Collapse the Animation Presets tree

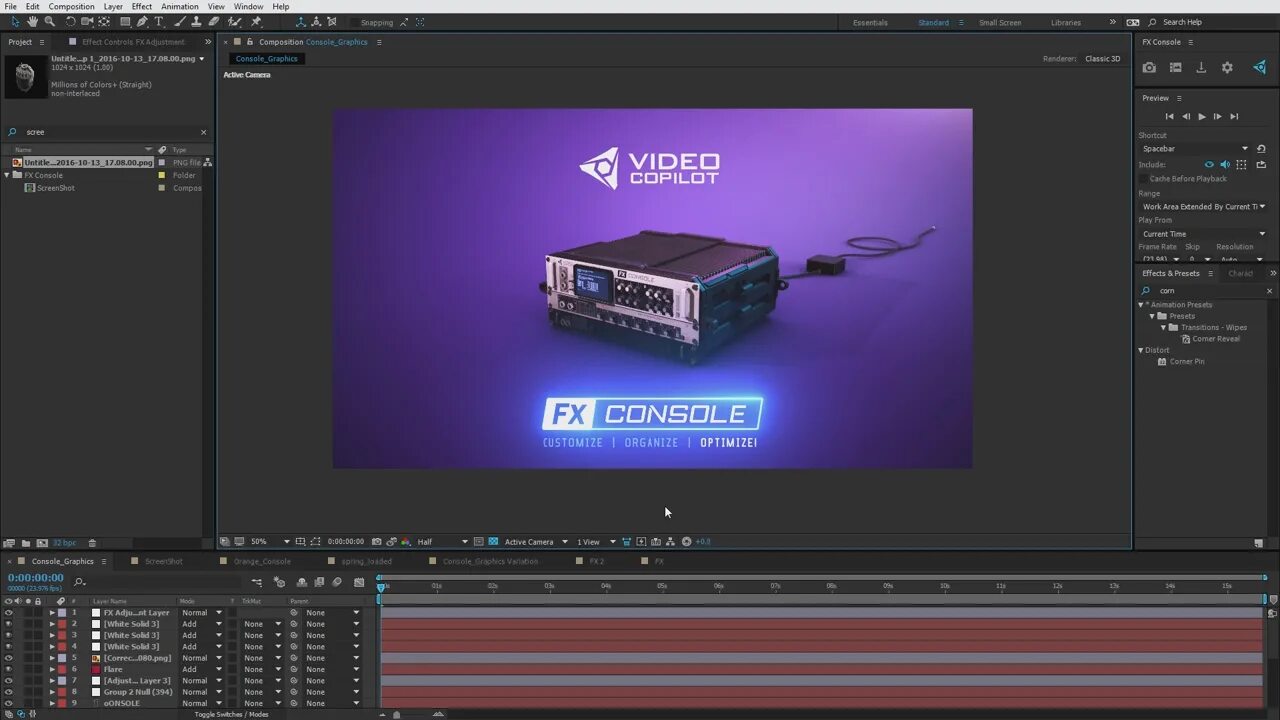(x=1141, y=305)
